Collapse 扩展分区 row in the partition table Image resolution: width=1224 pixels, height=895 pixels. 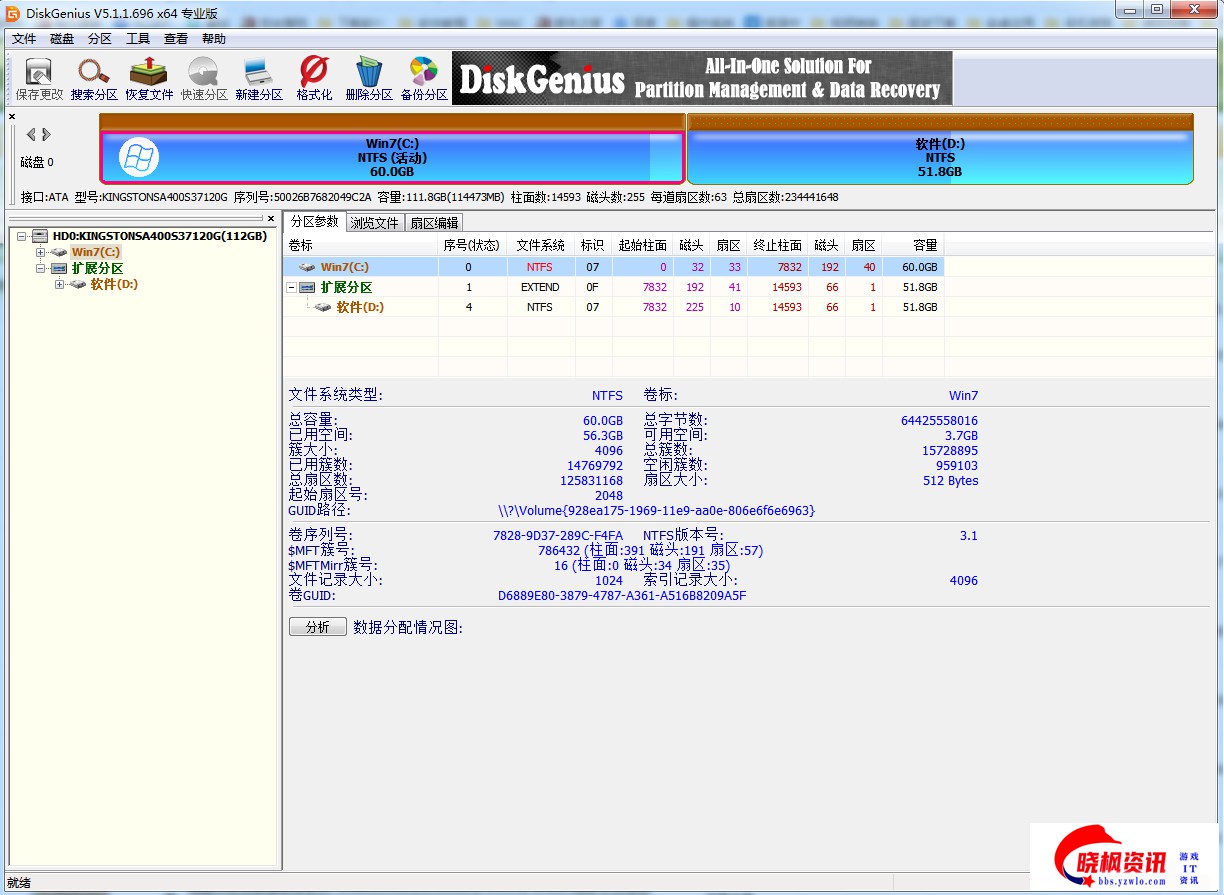coord(291,288)
